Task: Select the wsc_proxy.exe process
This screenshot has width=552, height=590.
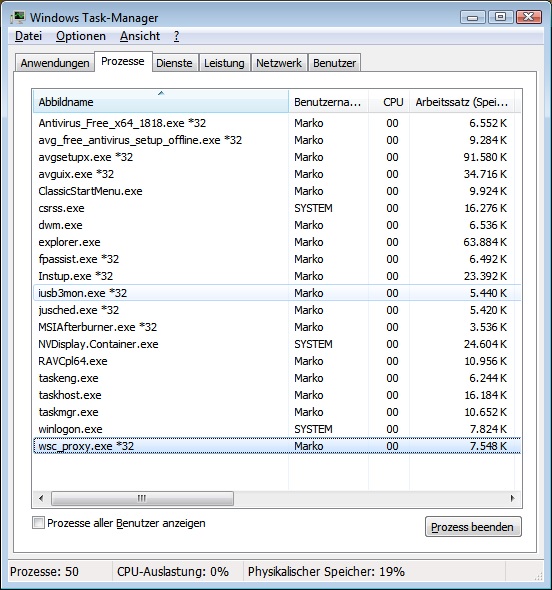Action: [x=277, y=446]
